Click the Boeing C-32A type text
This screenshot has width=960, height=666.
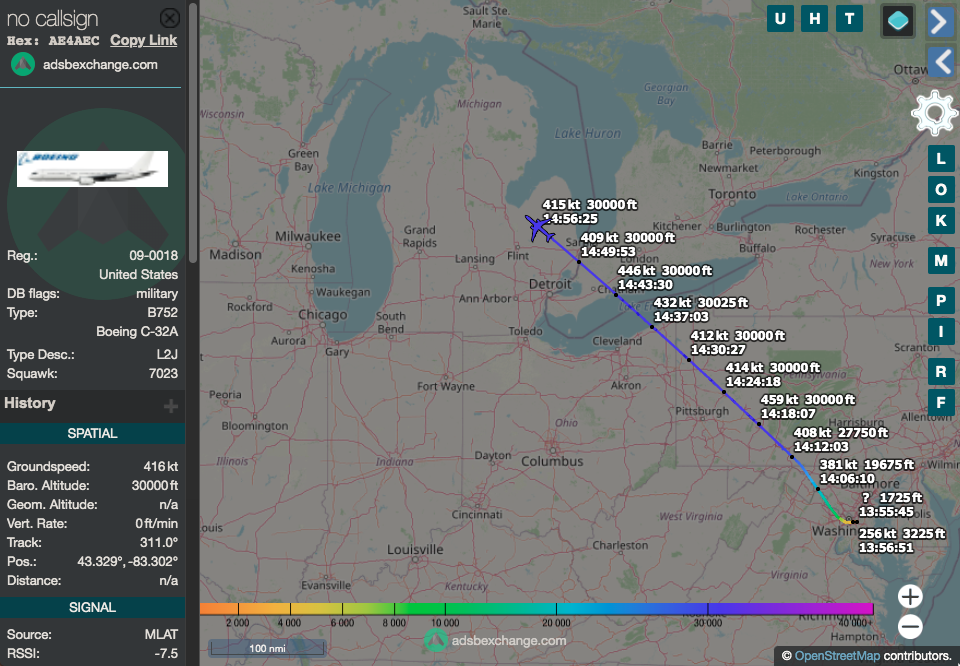coord(137,332)
